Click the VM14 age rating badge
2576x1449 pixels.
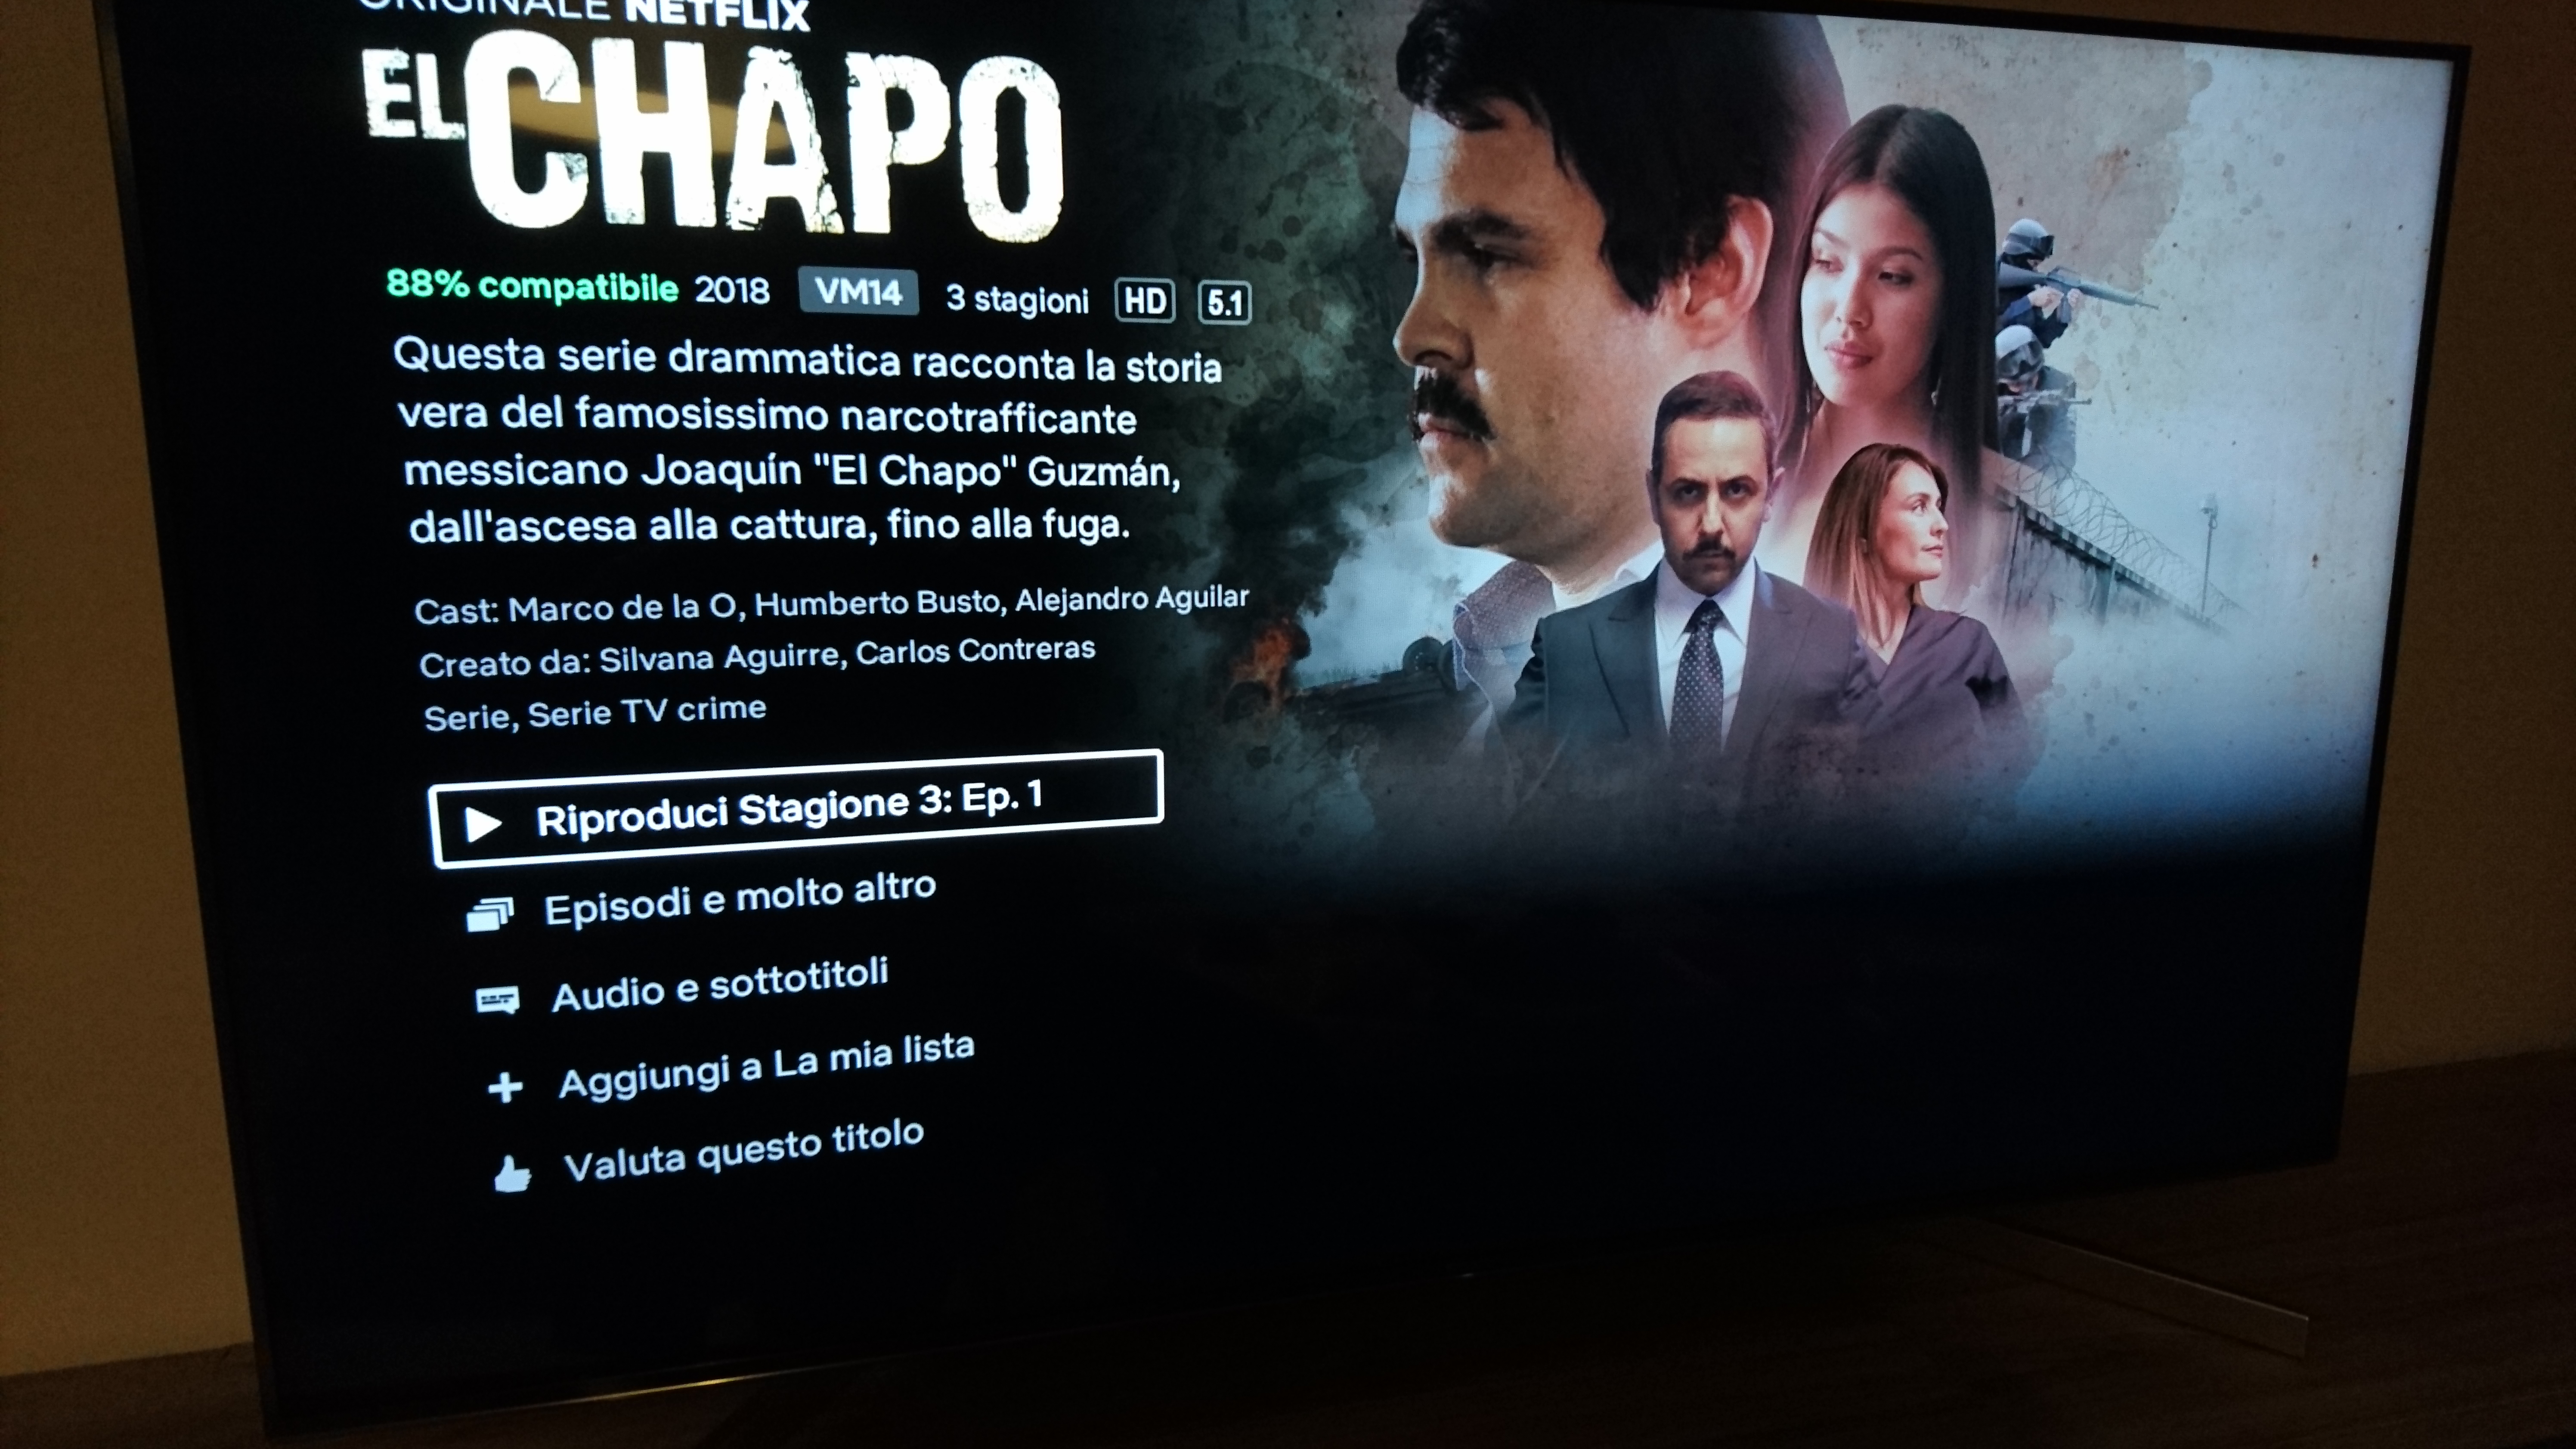coord(858,292)
